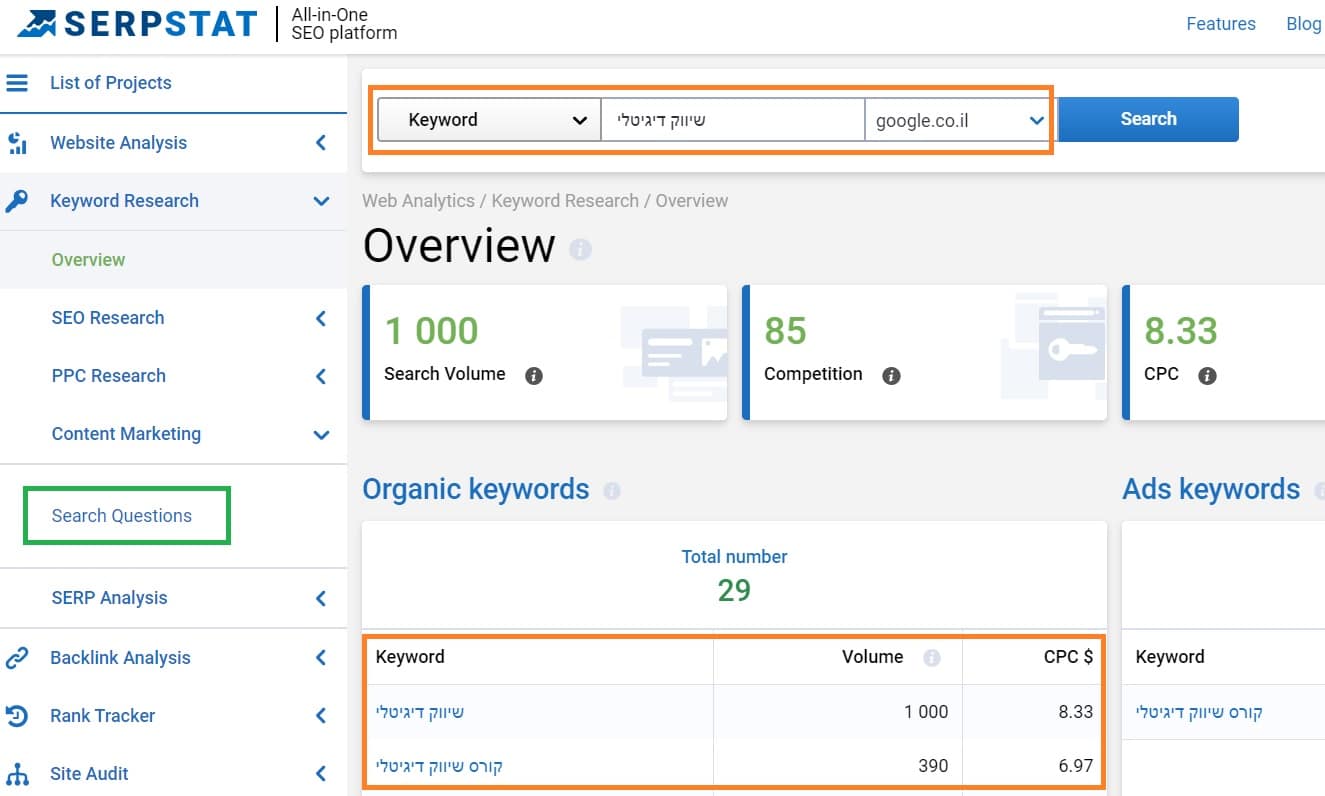Click the CPC value 6.97
The height and width of the screenshot is (796, 1325).
1076,766
